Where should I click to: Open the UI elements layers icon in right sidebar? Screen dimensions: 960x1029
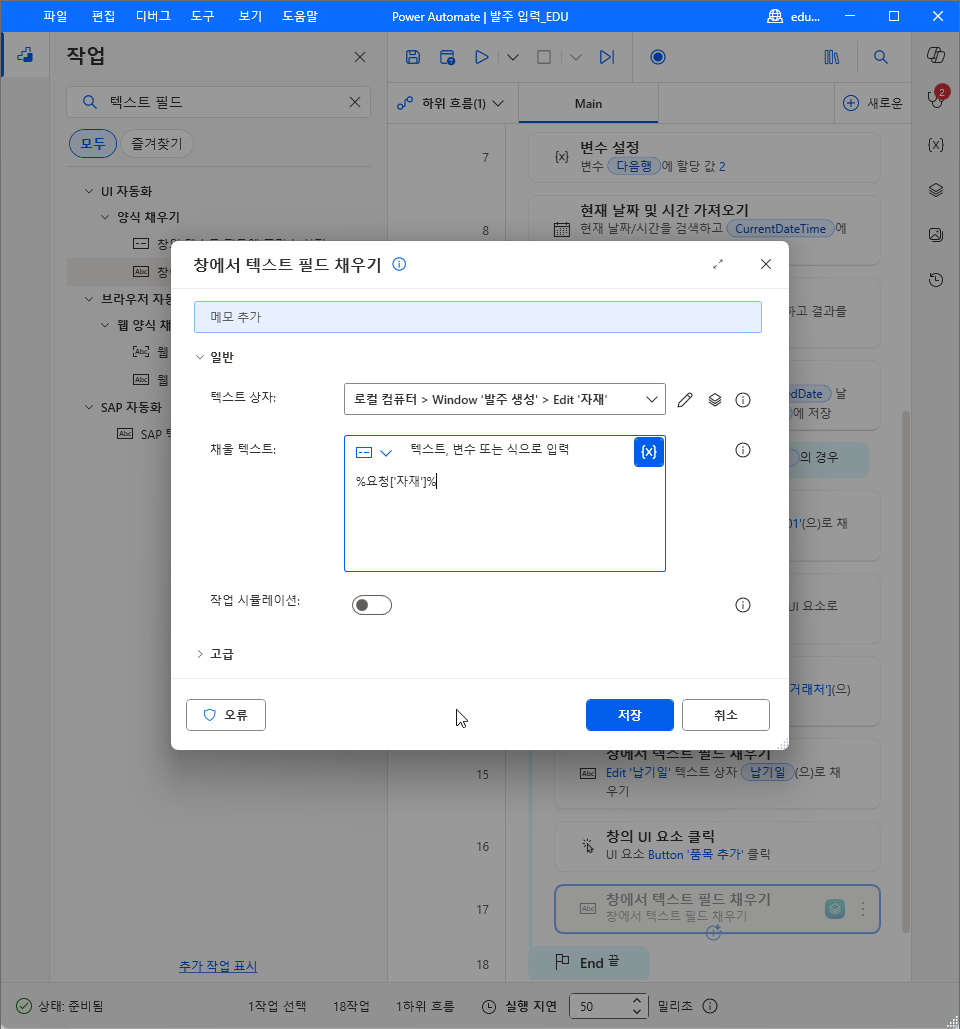[936, 190]
